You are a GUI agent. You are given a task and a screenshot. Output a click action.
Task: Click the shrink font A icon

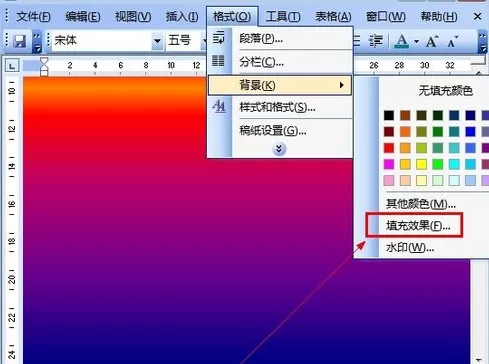453,41
